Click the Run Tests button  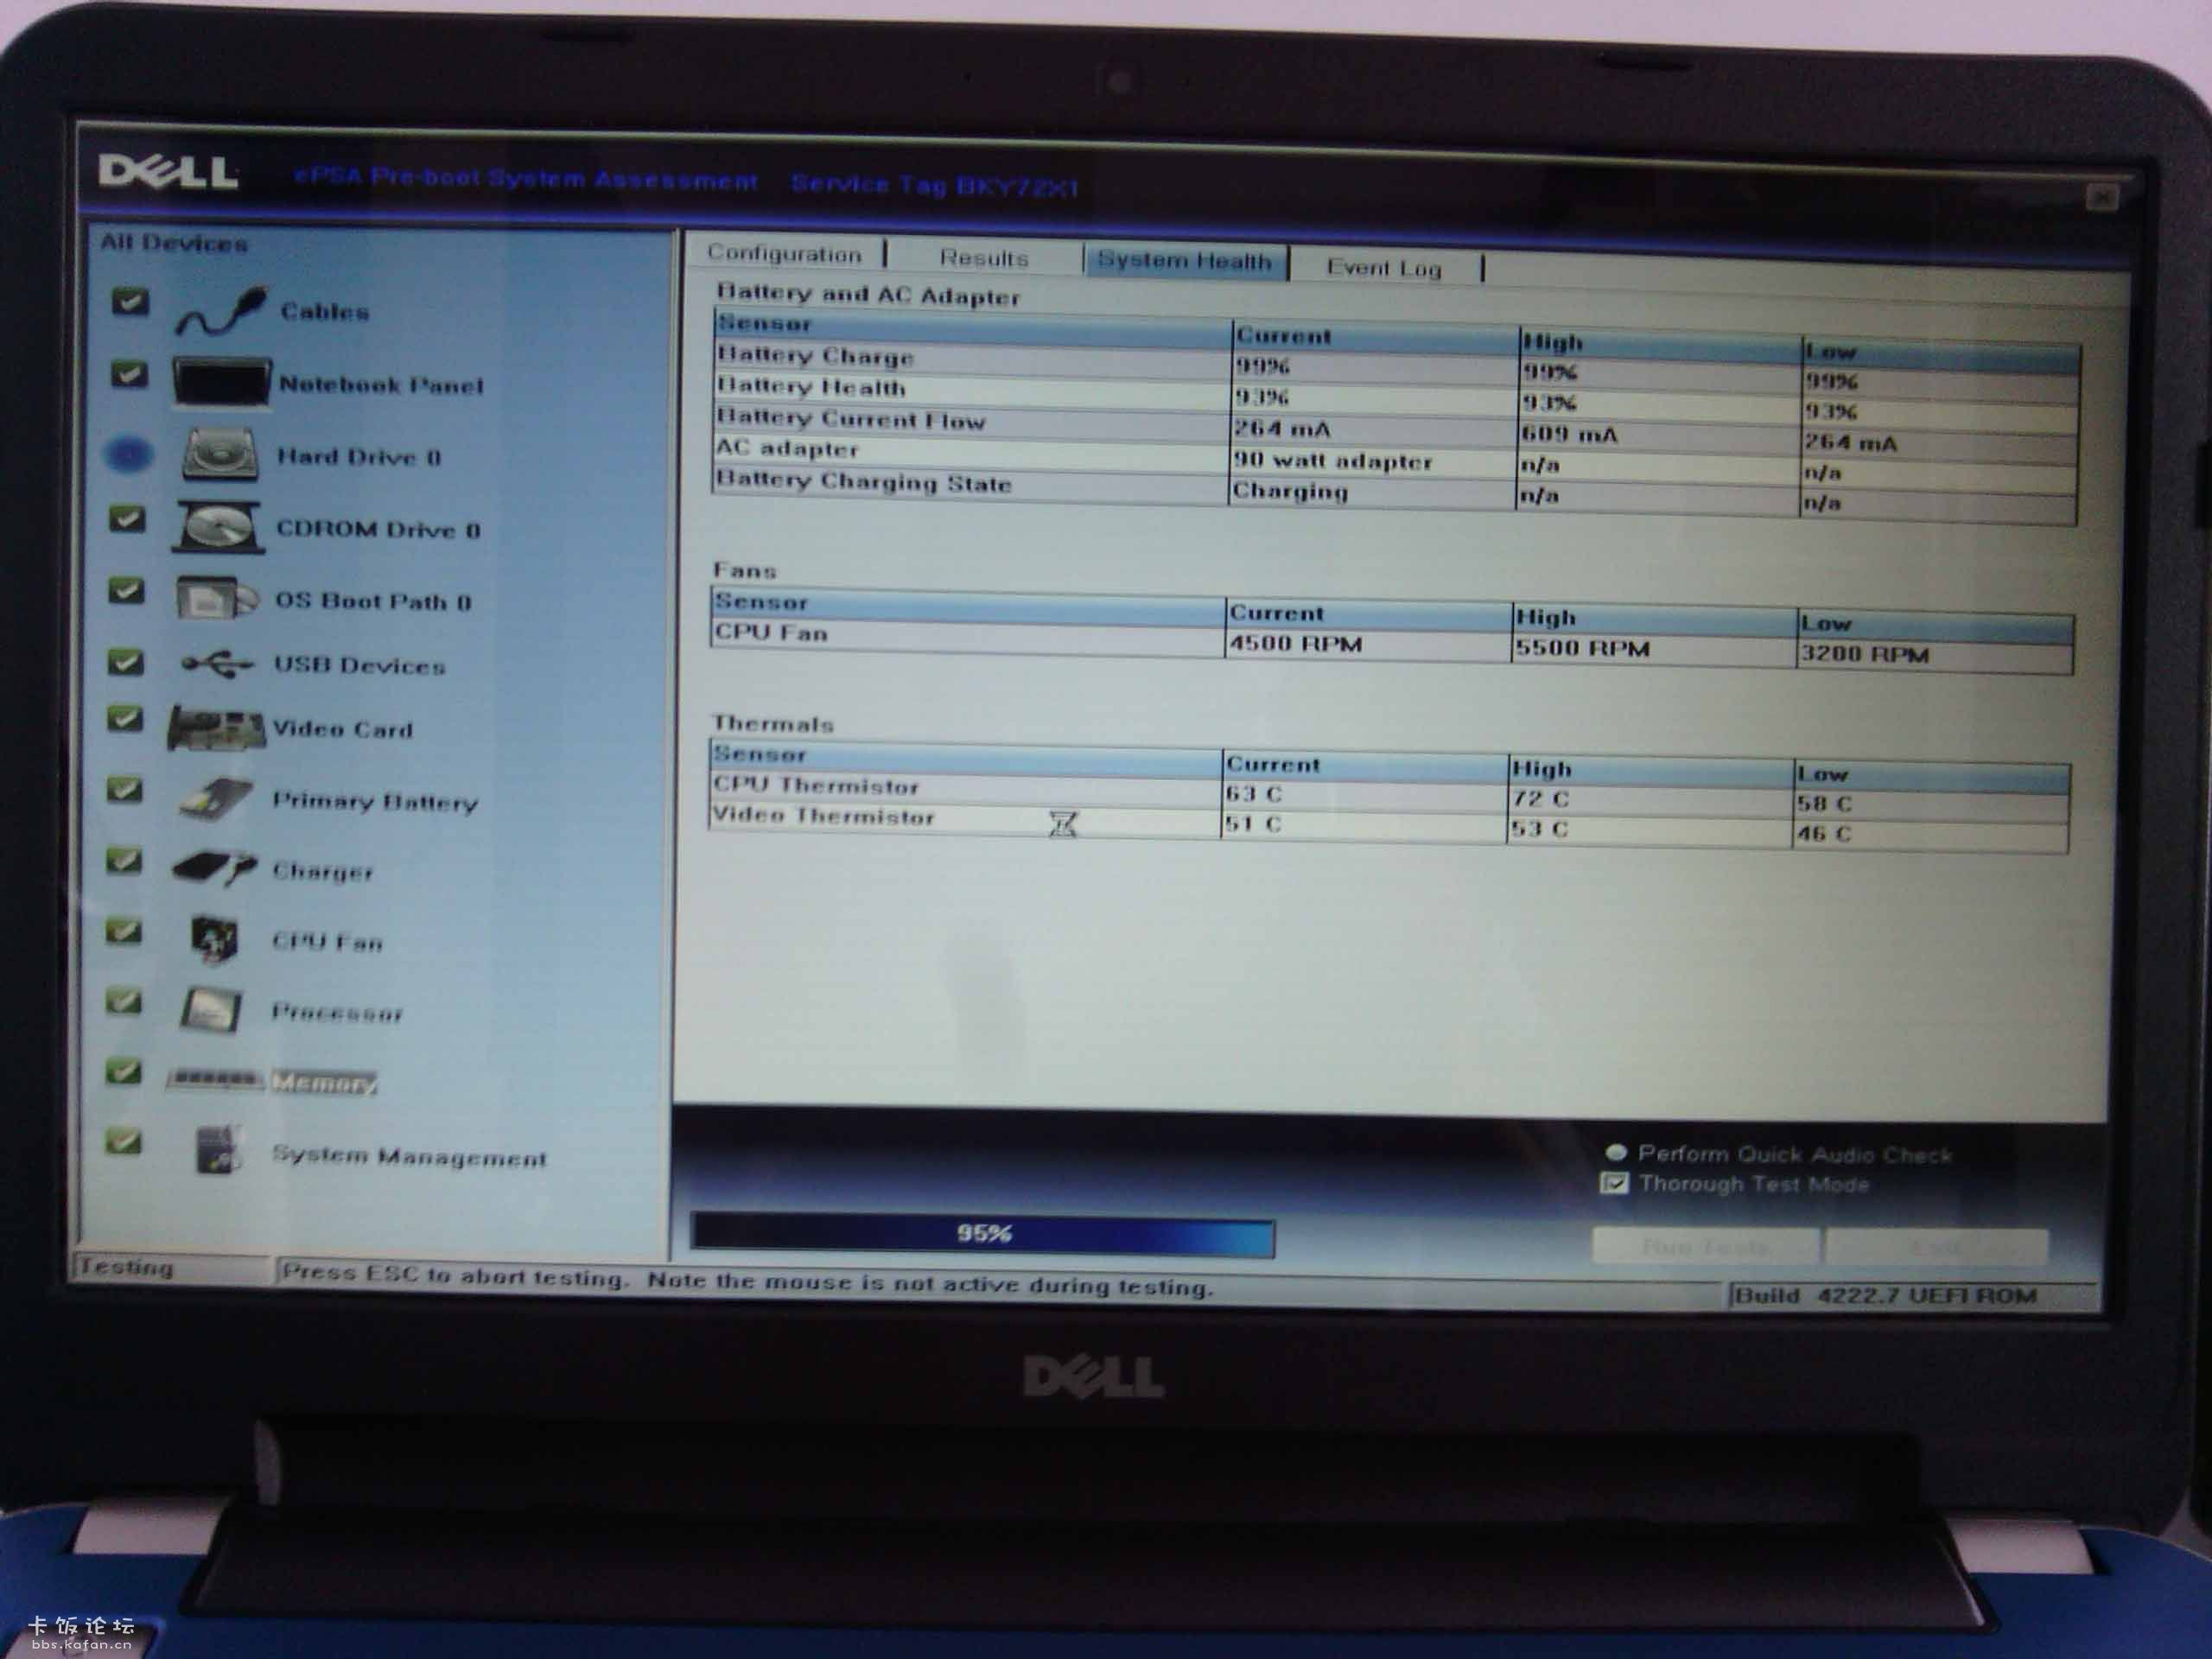pyautogui.click(x=1705, y=1246)
